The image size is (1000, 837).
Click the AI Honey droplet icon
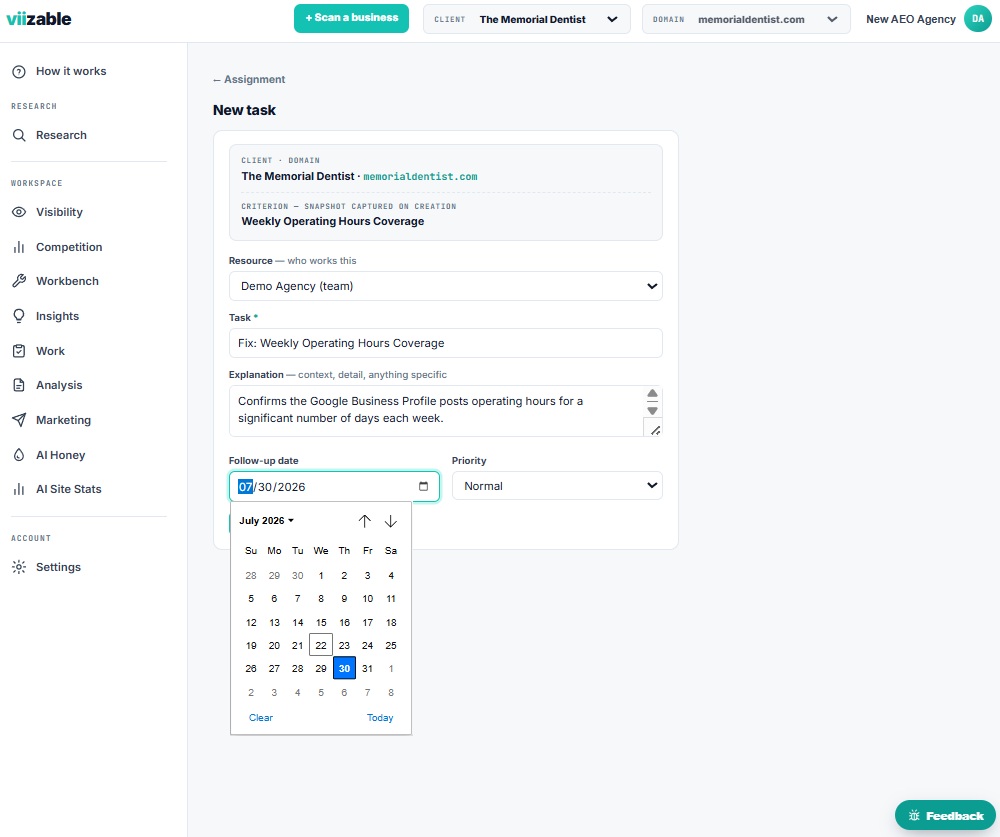(19, 455)
